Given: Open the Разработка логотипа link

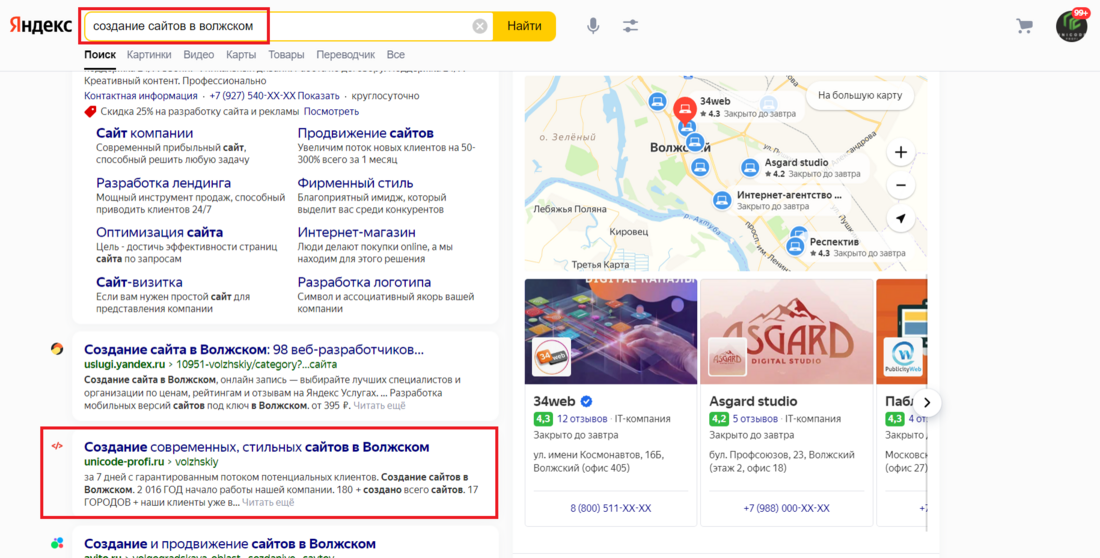Looking at the screenshot, I should click(364, 282).
